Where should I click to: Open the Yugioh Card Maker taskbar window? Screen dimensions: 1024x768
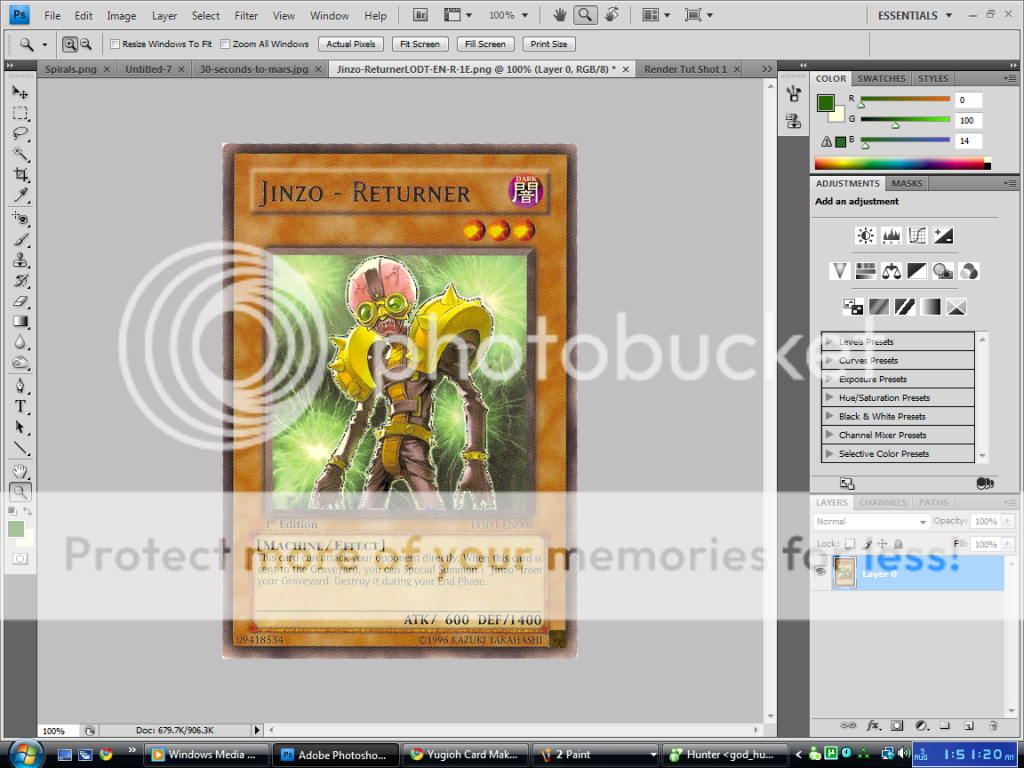pyautogui.click(x=465, y=754)
